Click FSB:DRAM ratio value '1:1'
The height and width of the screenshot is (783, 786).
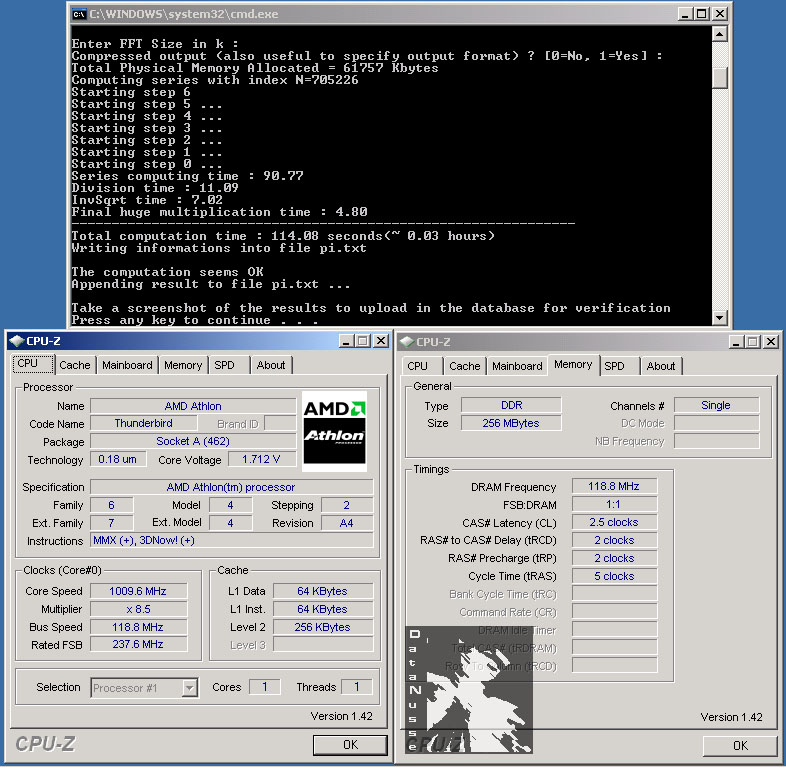[x=614, y=504]
